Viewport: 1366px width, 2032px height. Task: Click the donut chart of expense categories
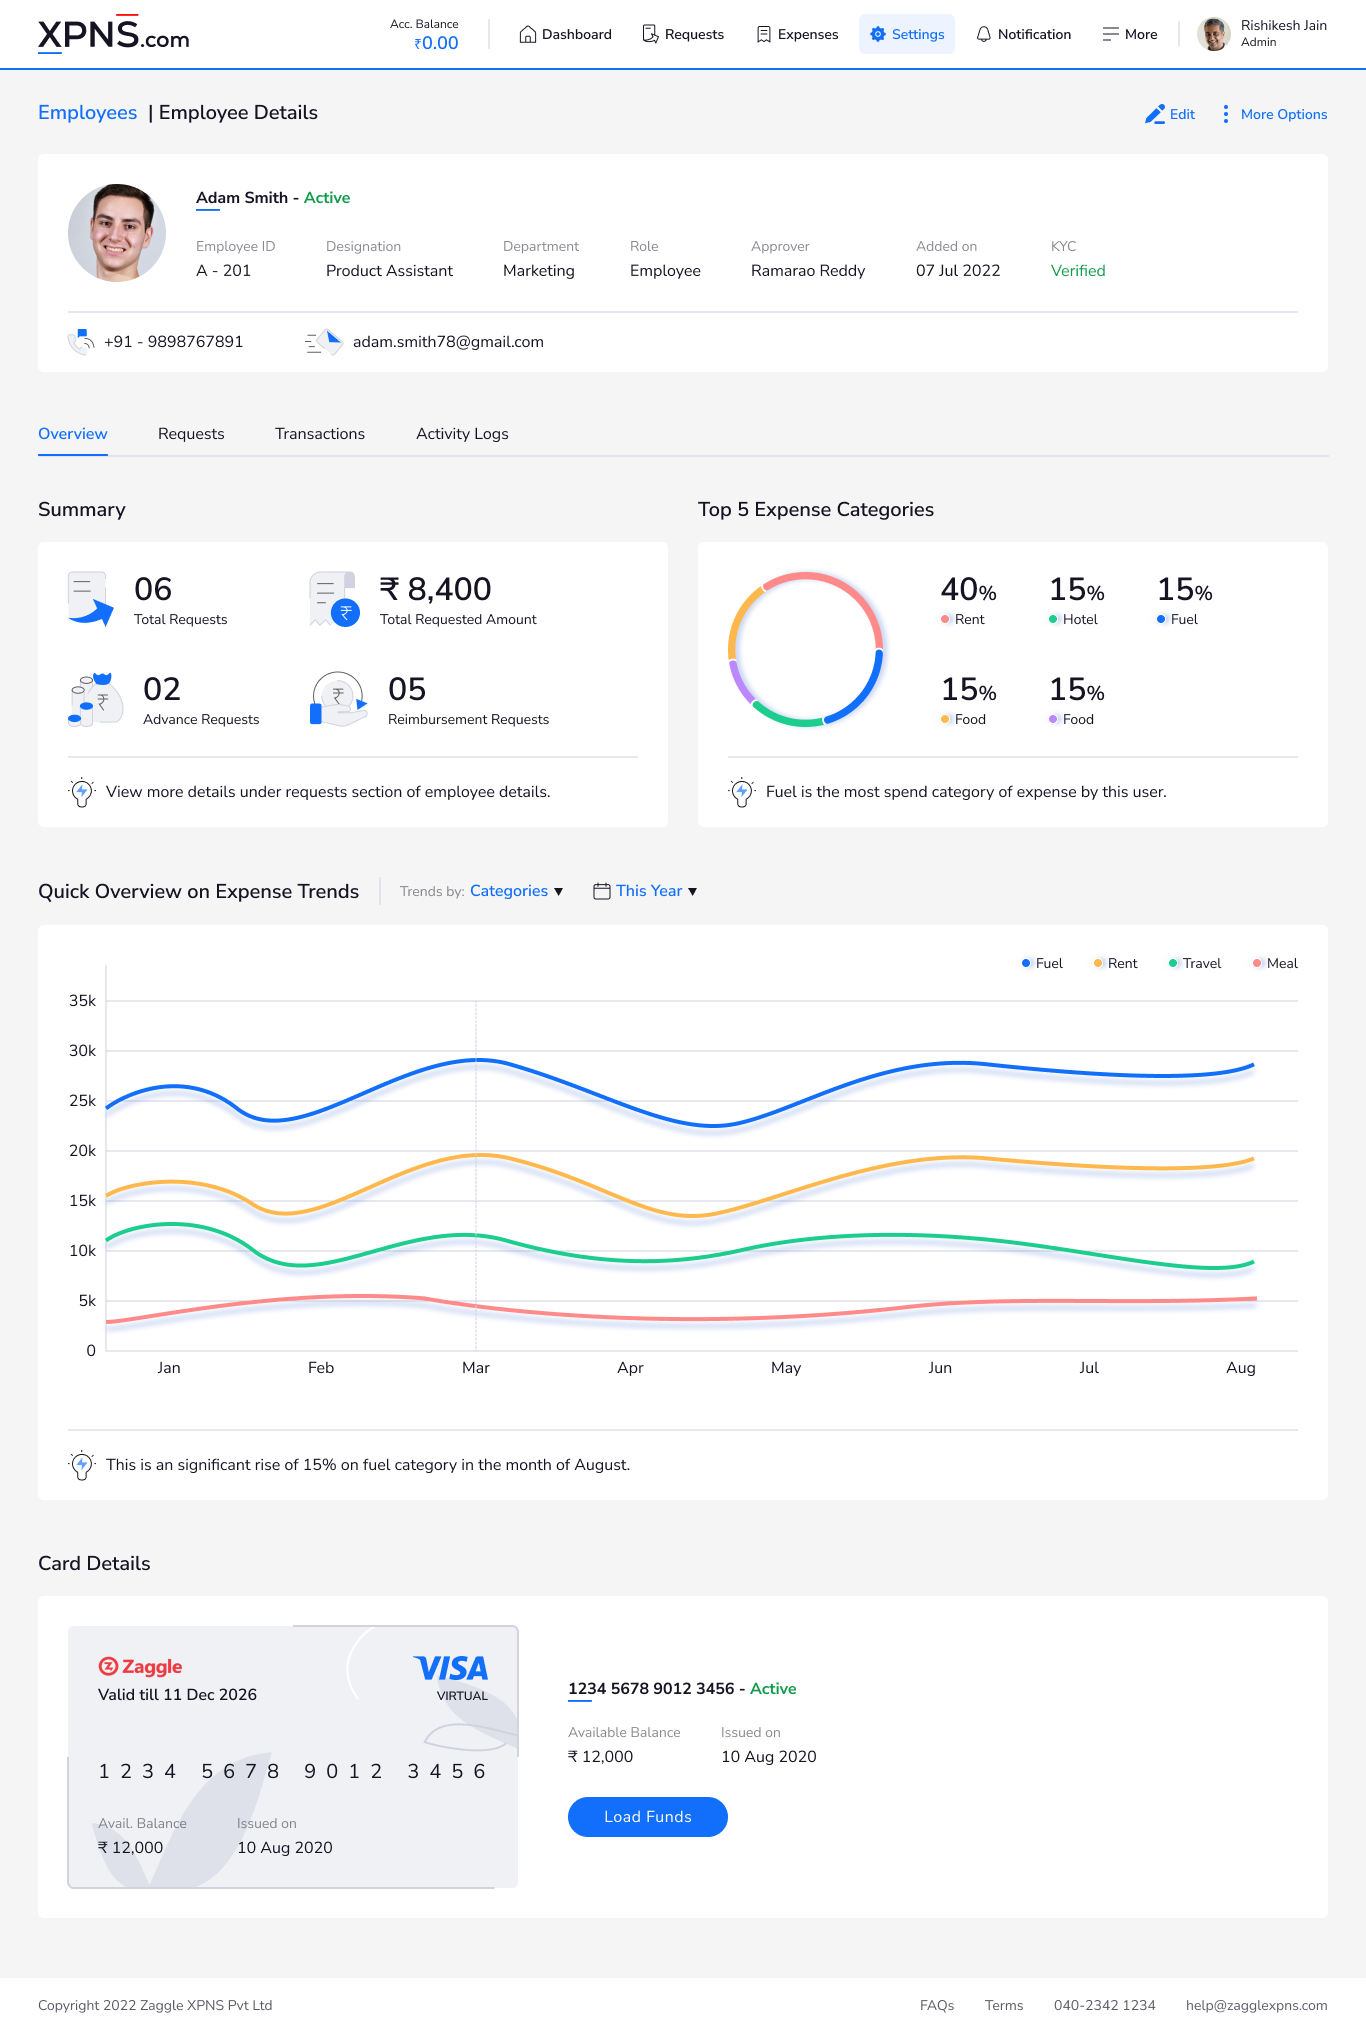click(806, 649)
